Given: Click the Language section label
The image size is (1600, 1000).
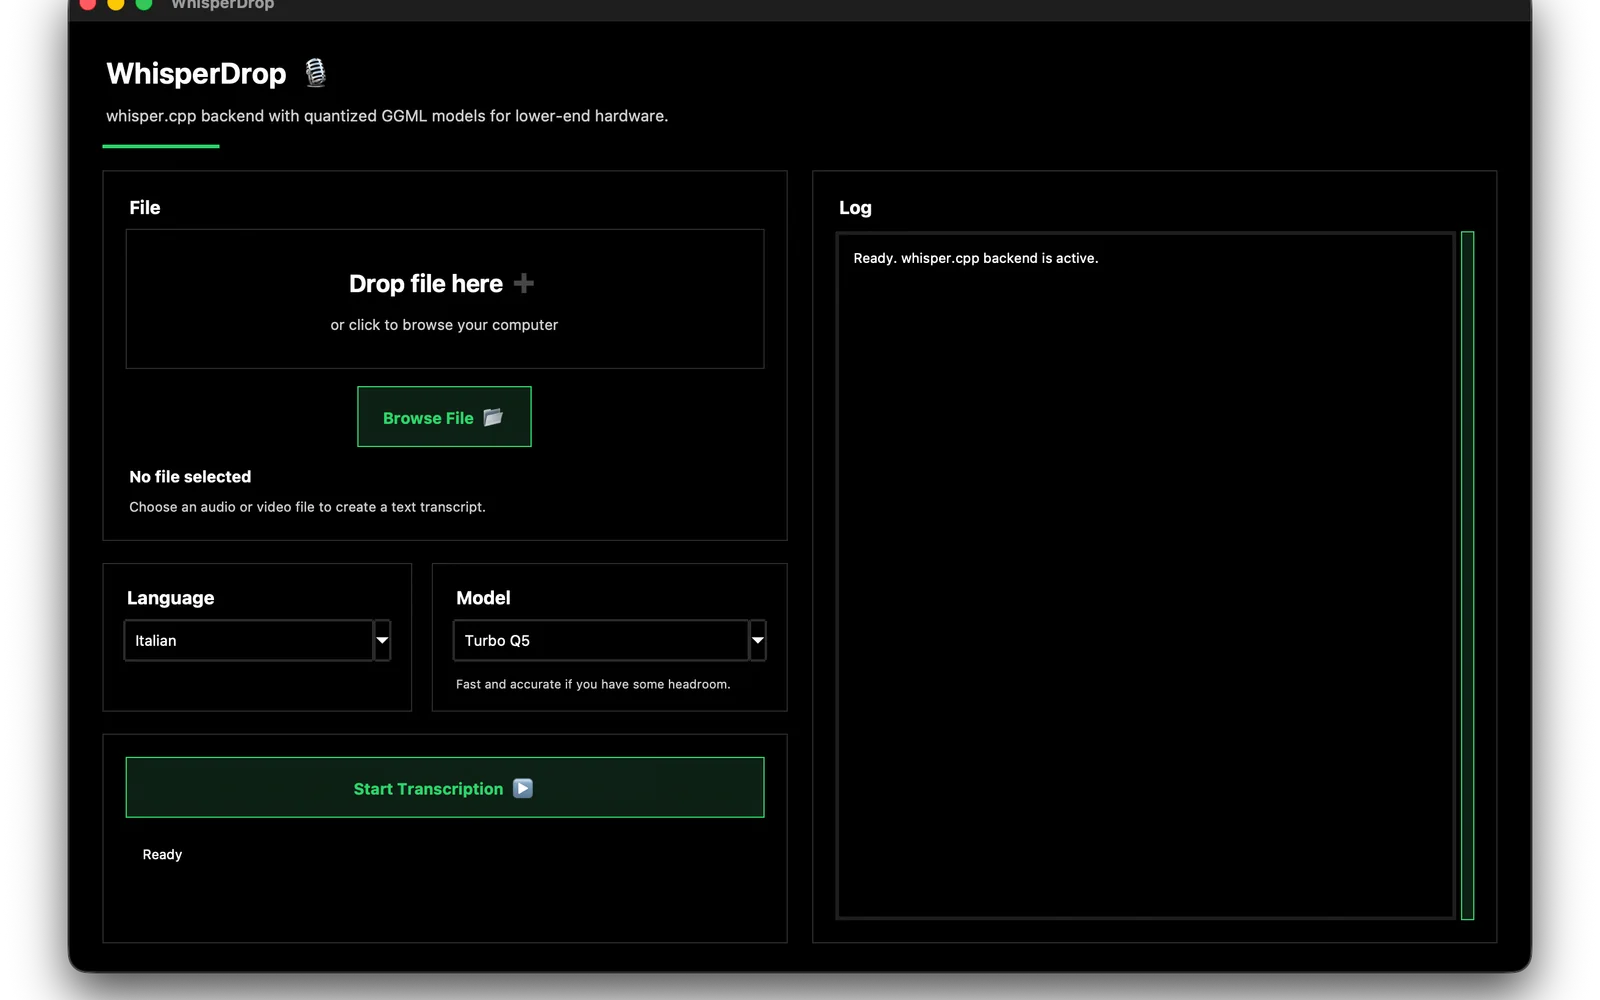Looking at the screenshot, I should pos(170,598).
